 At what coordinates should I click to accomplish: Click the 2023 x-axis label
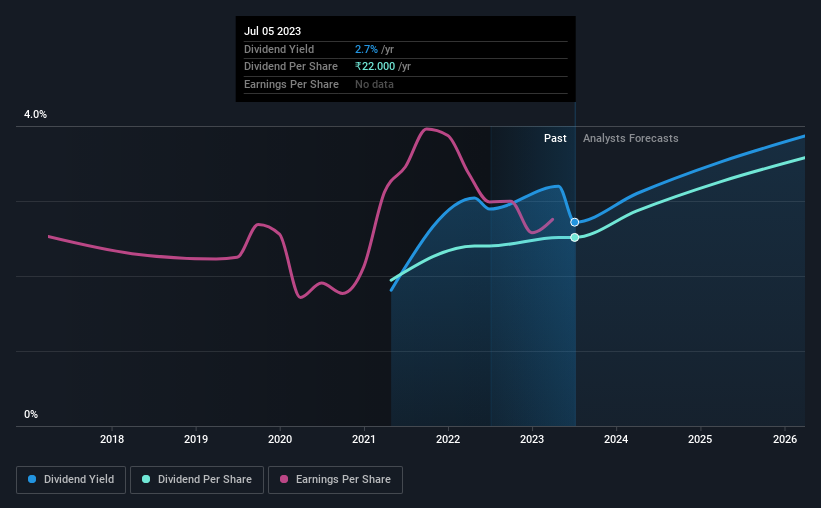pos(532,439)
